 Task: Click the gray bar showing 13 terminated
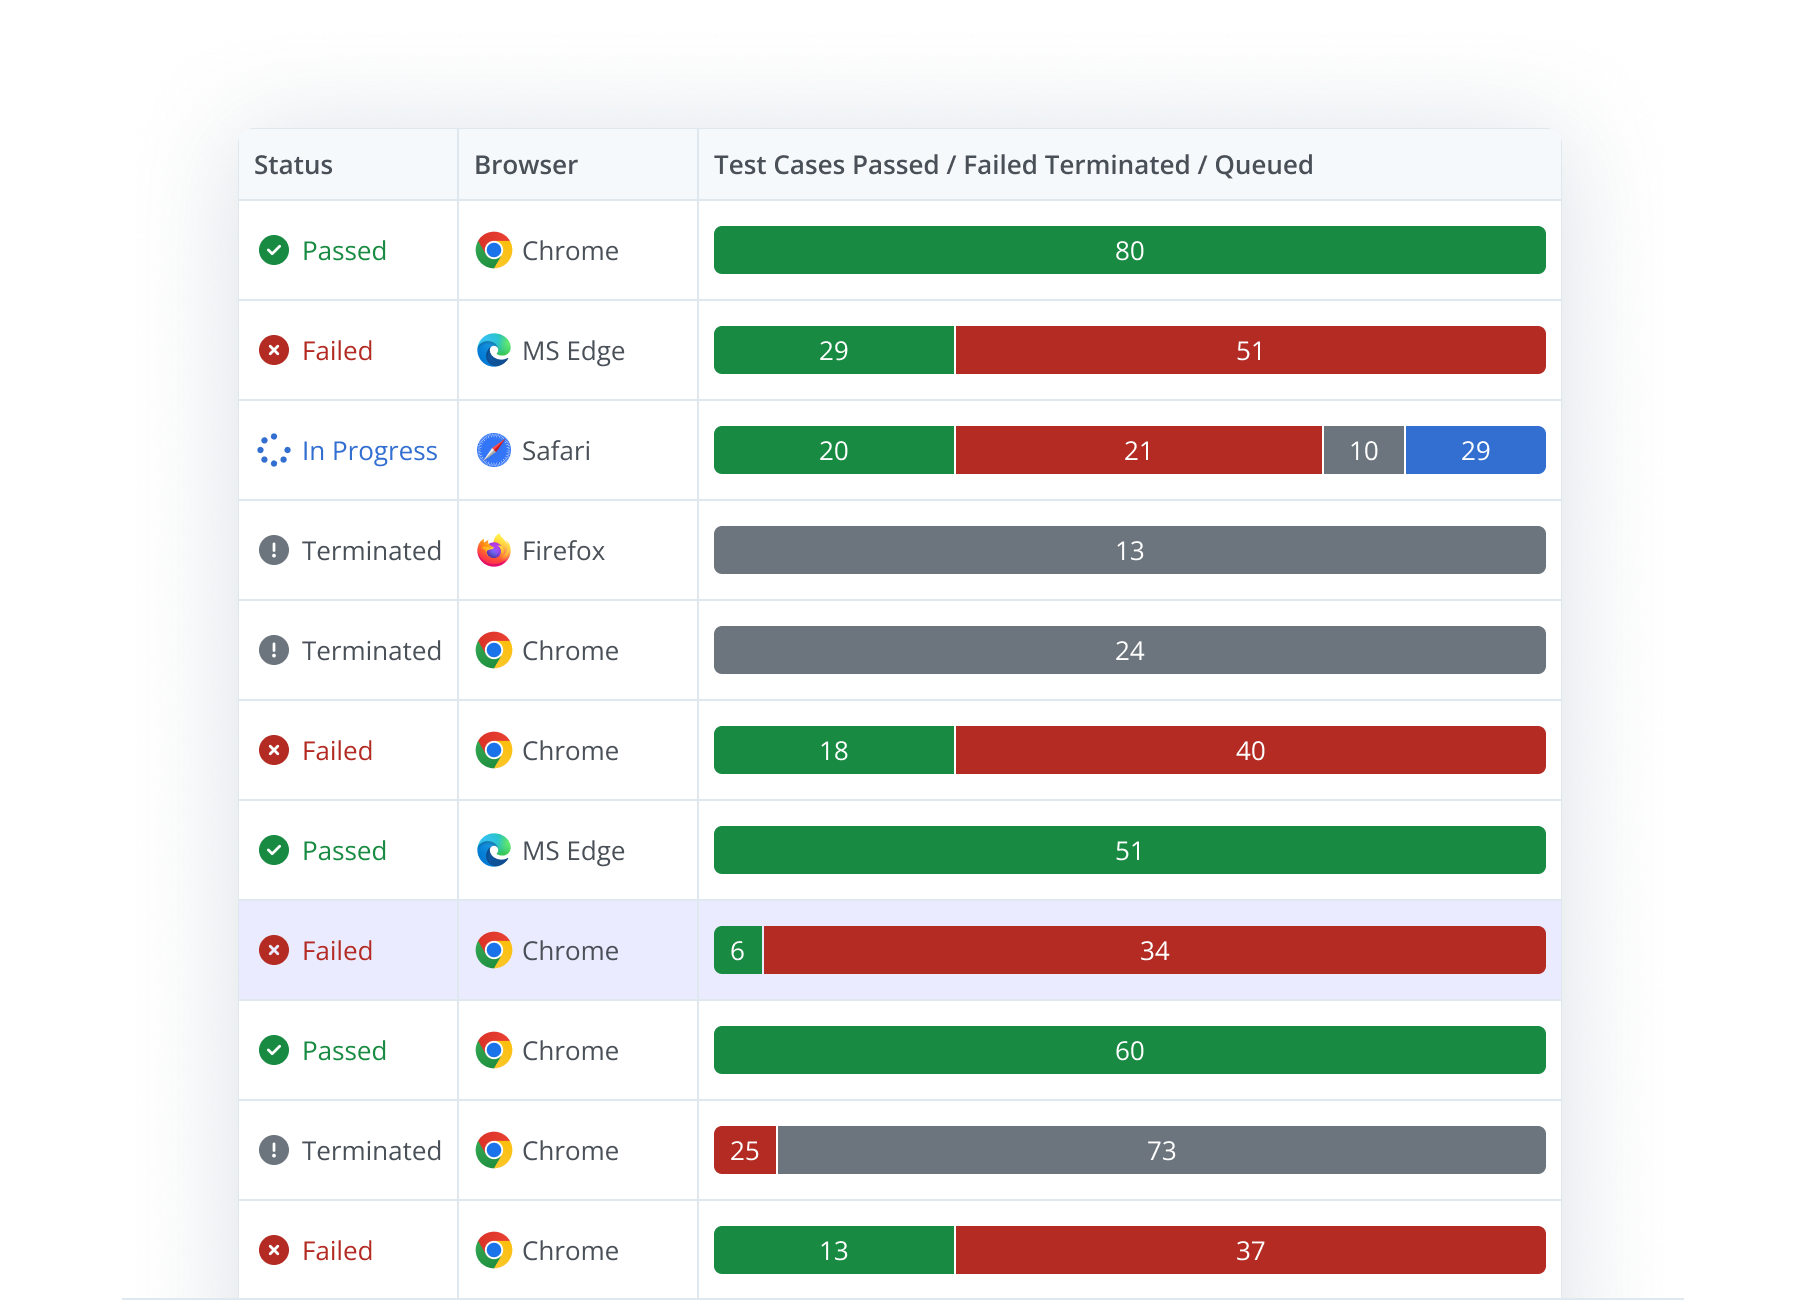coord(1129,550)
